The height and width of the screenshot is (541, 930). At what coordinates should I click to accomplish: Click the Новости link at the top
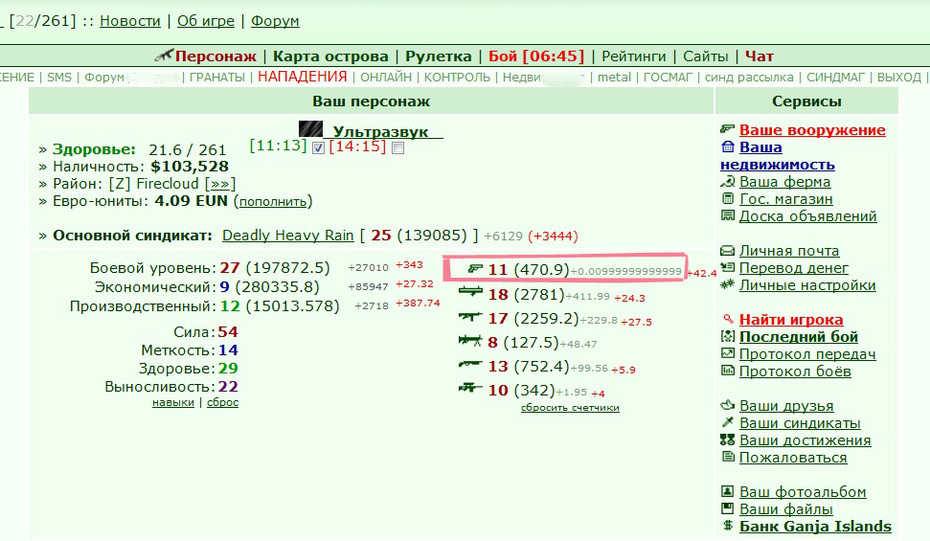[x=130, y=21]
